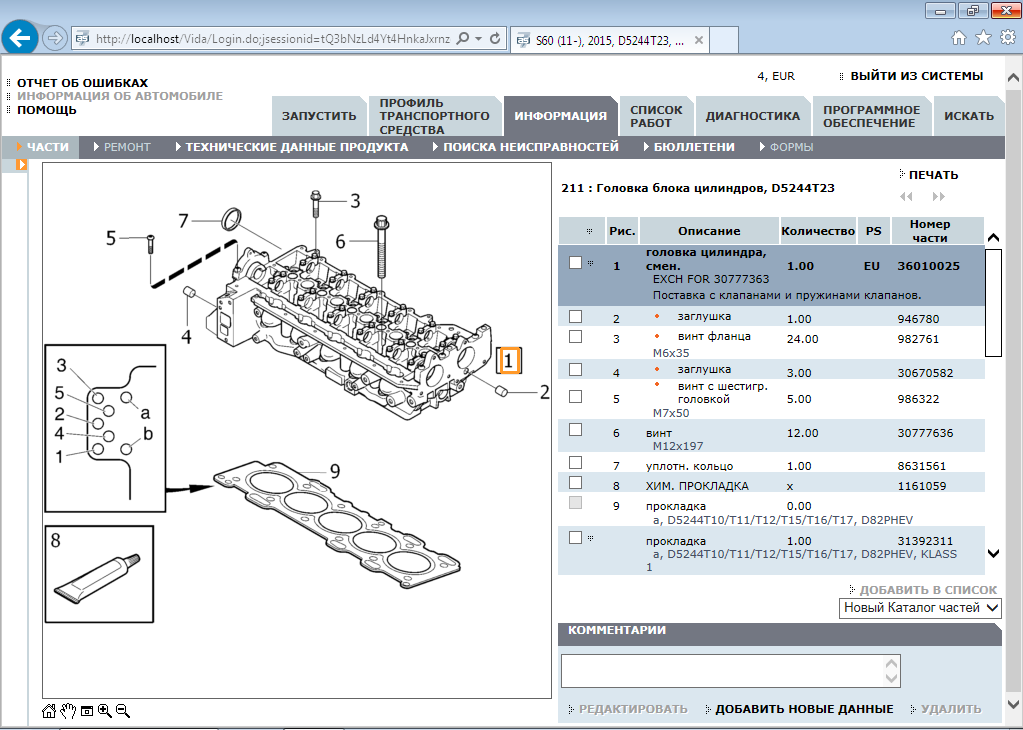Click the browser back arrow button
This screenshot has height=730, width=1023.
(20, 39)
